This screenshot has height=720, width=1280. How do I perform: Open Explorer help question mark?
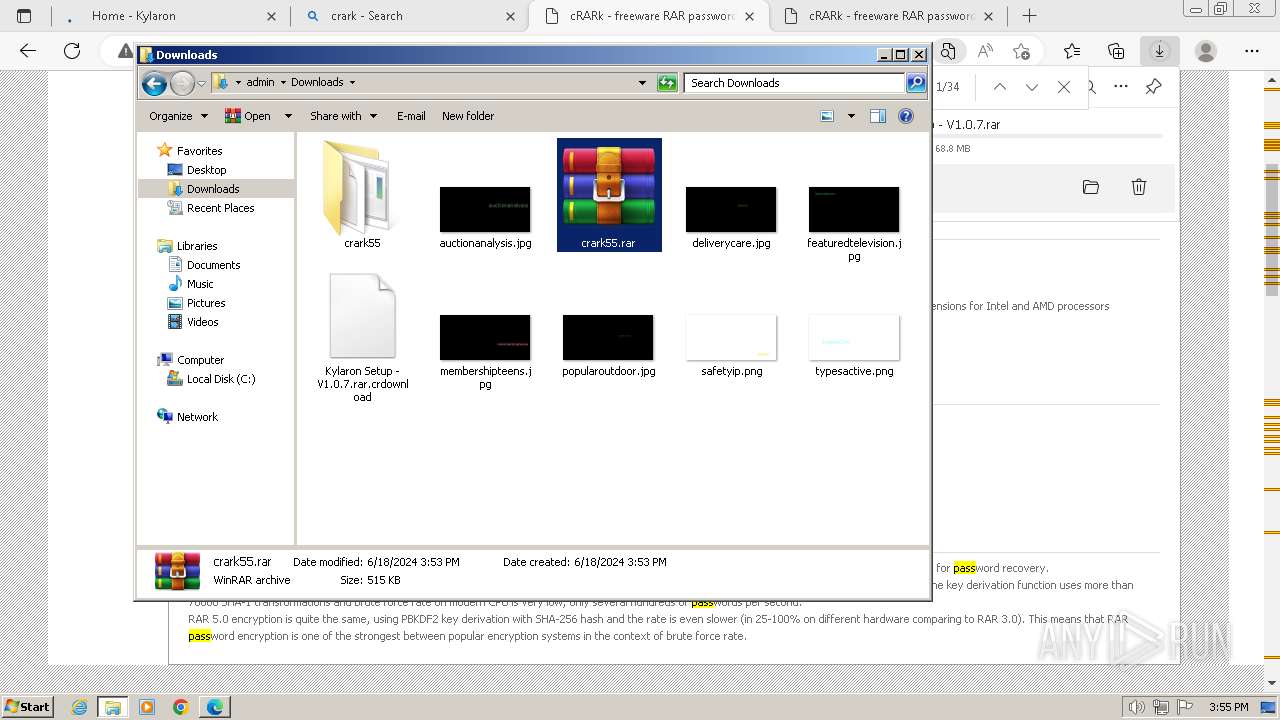[906, 116]
